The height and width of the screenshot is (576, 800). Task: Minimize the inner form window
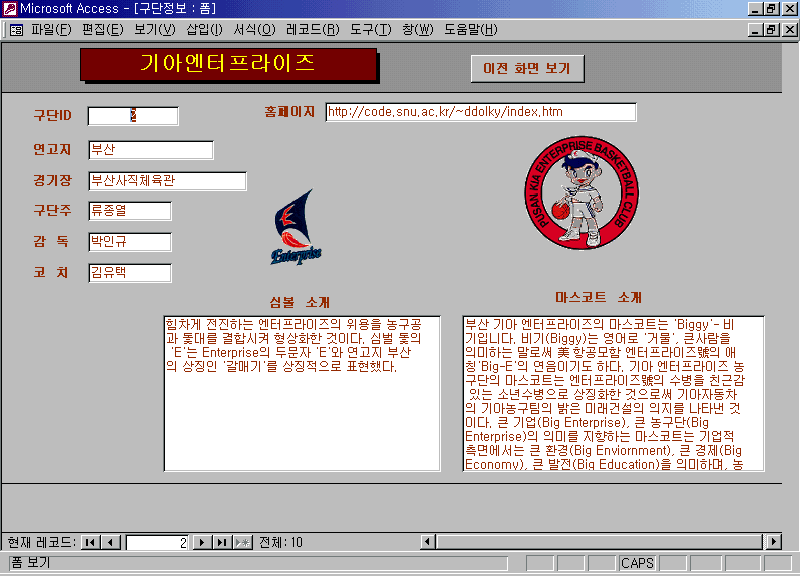[756, 30]
